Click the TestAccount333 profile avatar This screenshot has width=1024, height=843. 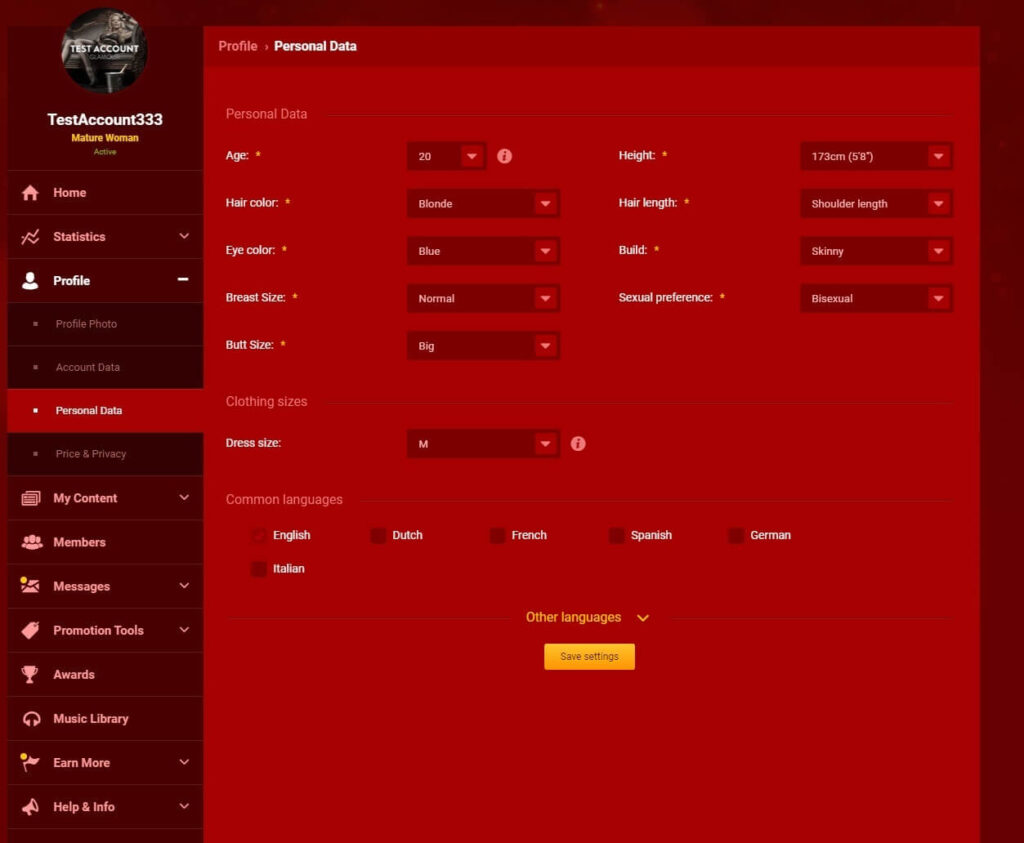[104, 51]
